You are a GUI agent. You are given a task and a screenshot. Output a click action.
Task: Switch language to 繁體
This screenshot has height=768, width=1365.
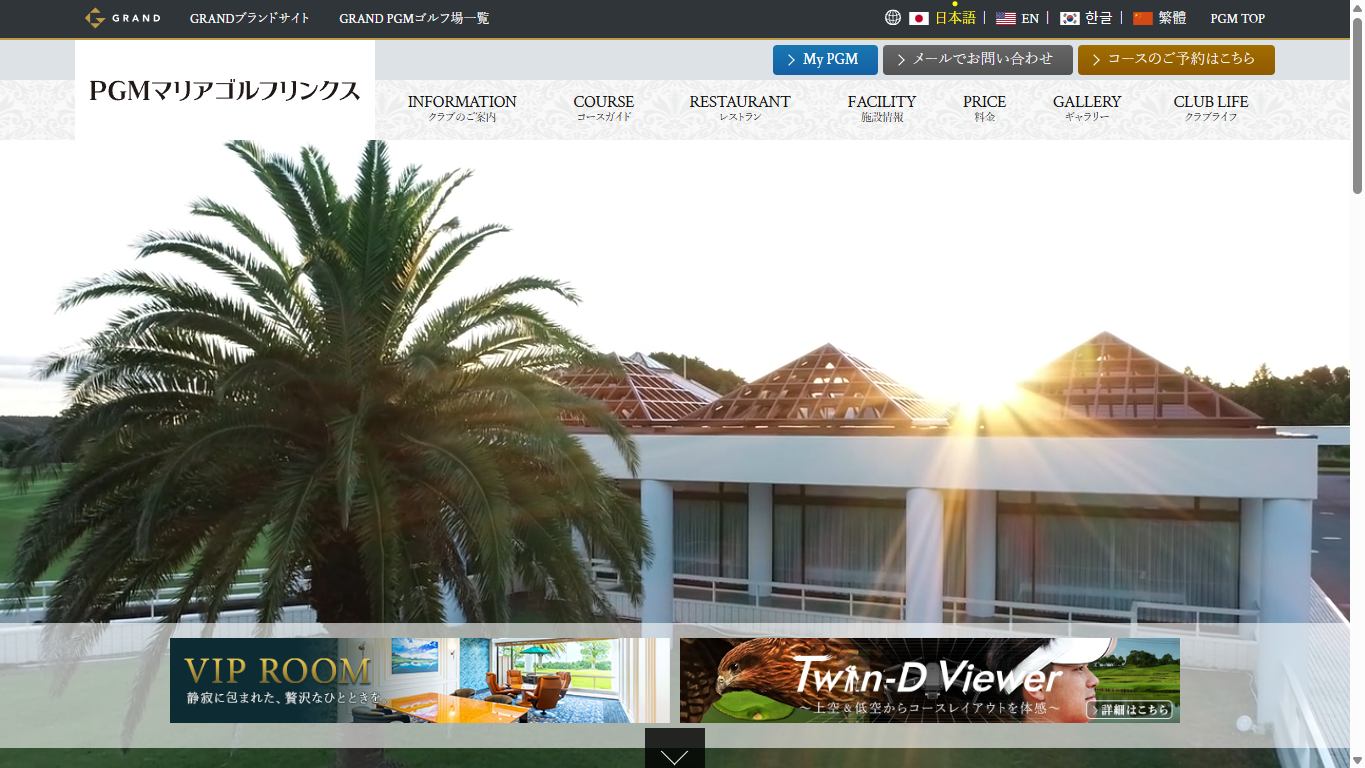(1172, 18)
